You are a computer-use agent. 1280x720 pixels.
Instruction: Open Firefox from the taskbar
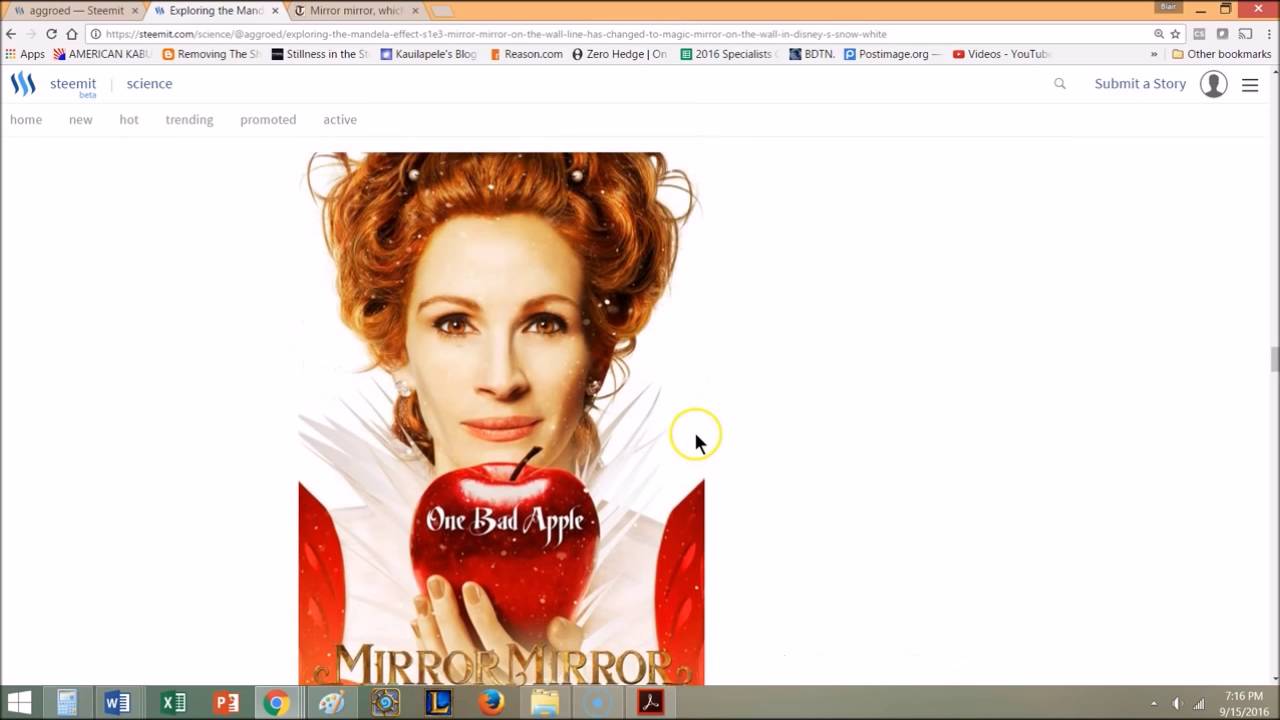[x=490, y=703]
